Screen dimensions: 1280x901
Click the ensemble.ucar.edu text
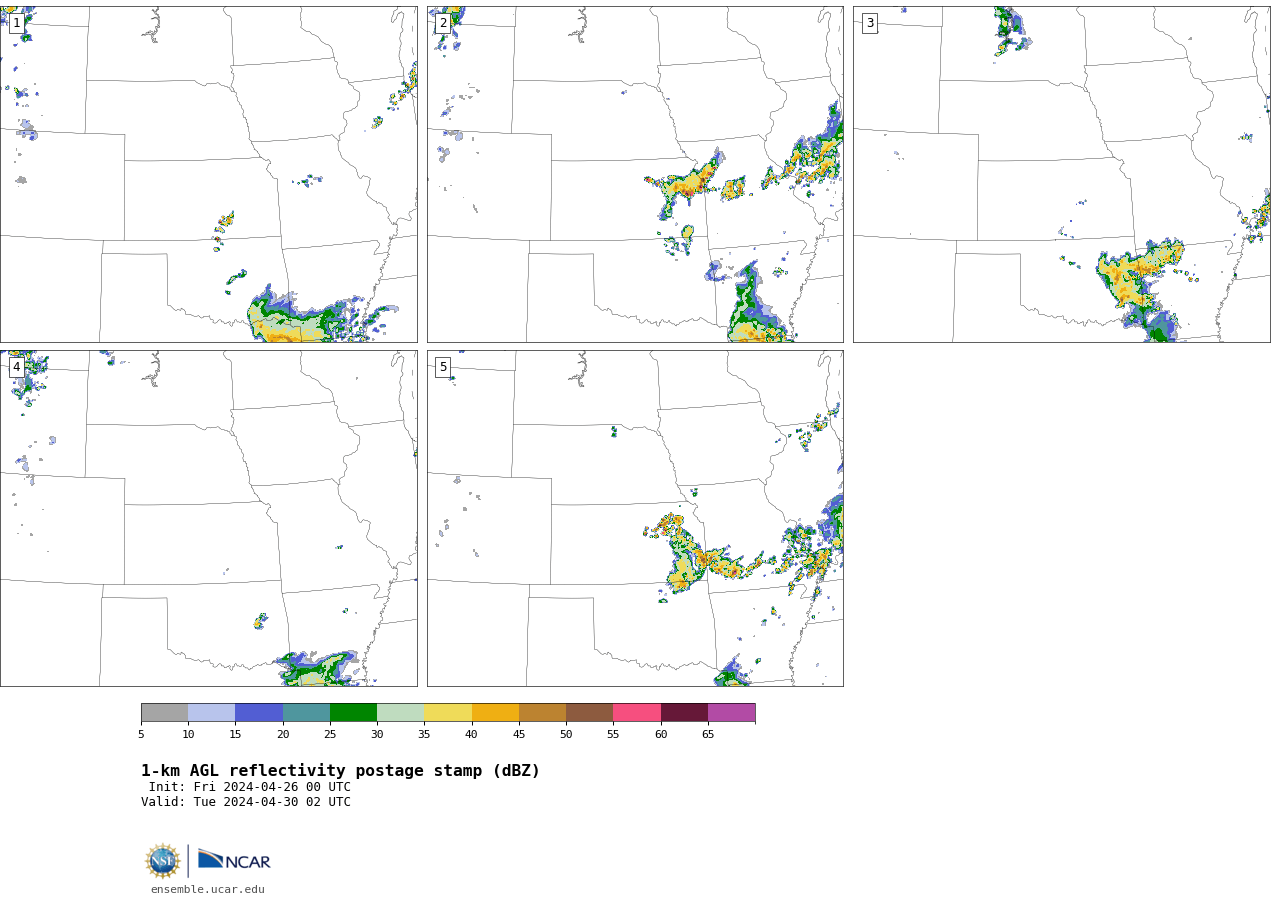208,890
